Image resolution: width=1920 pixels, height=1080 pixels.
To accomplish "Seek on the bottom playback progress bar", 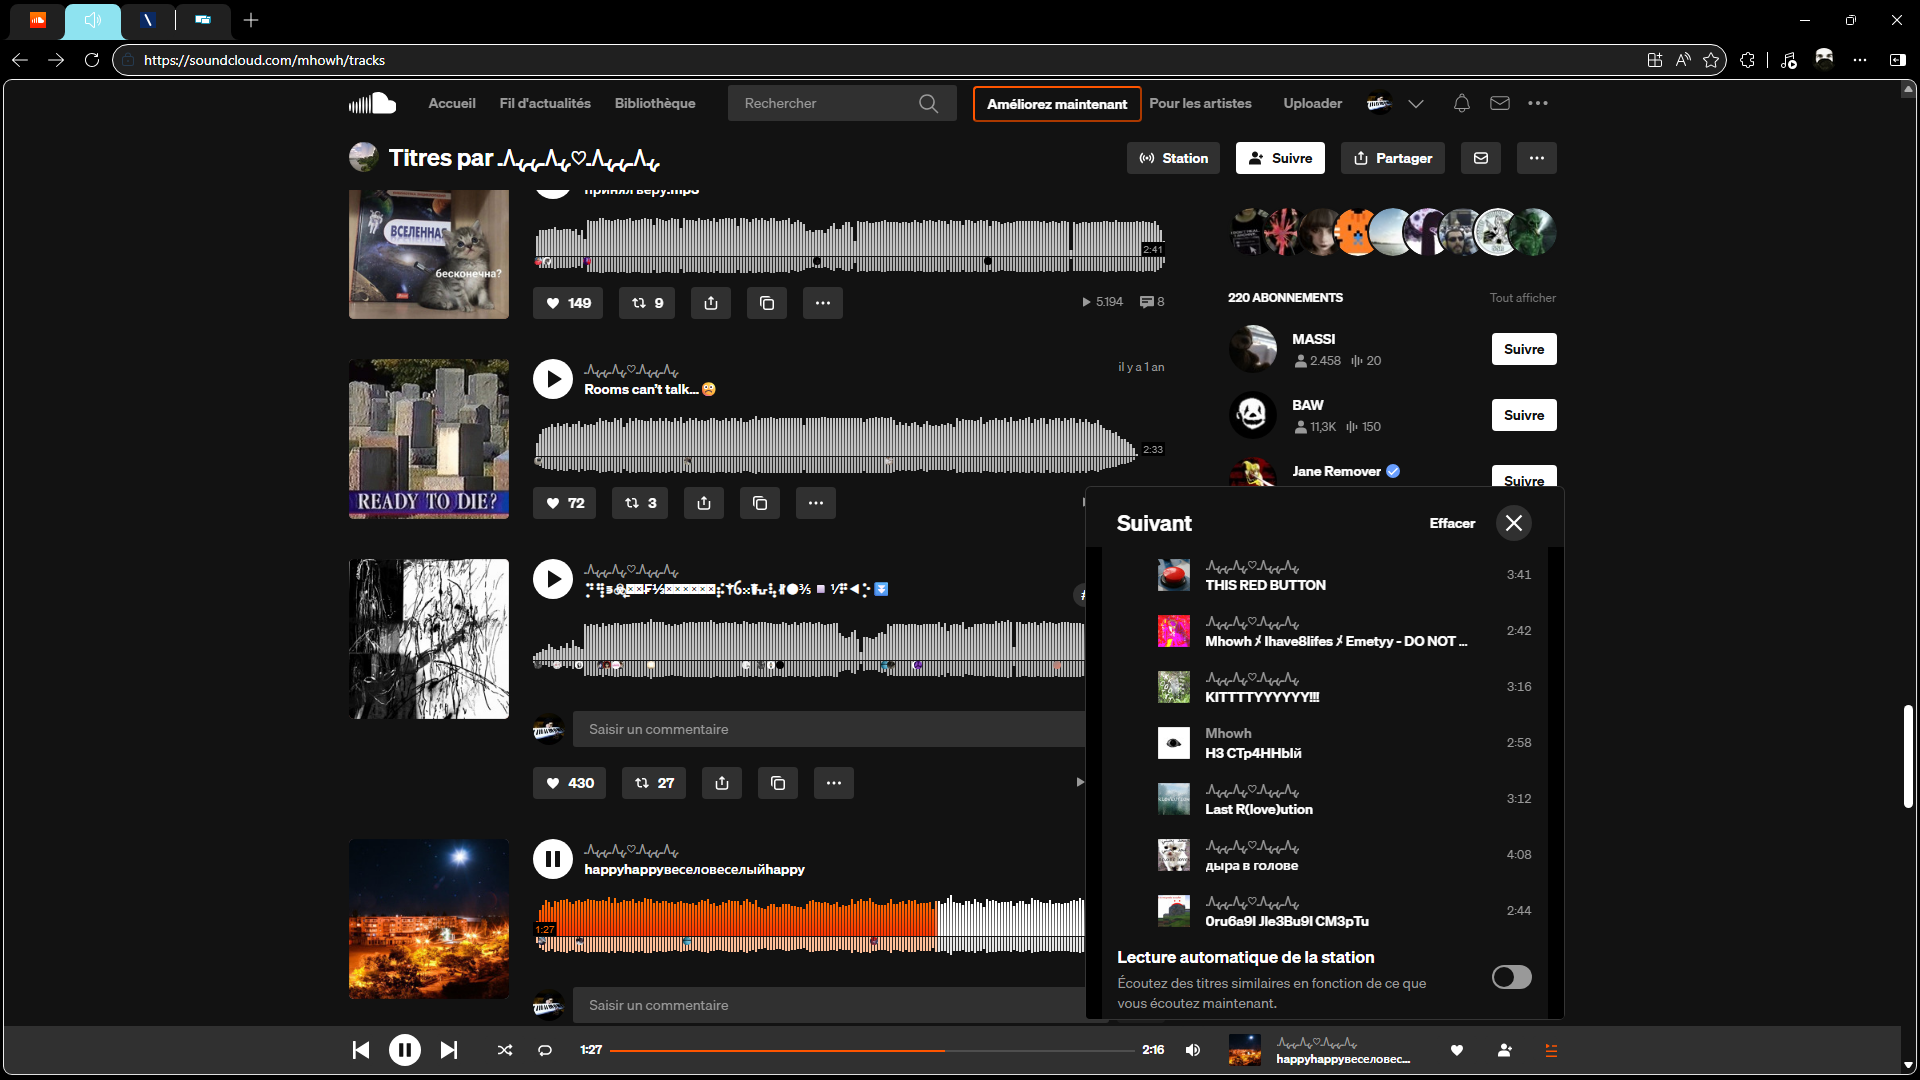I will (x=1040, y=1050).
